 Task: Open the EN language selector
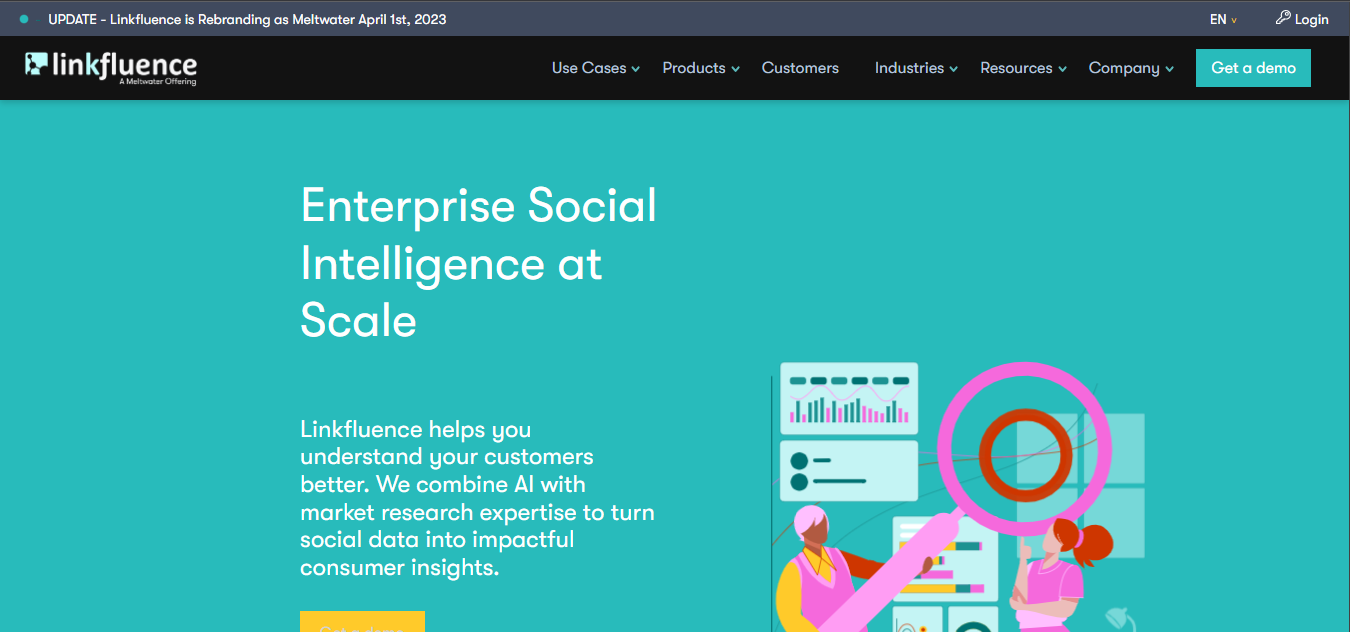click(x=1223, y=19)
